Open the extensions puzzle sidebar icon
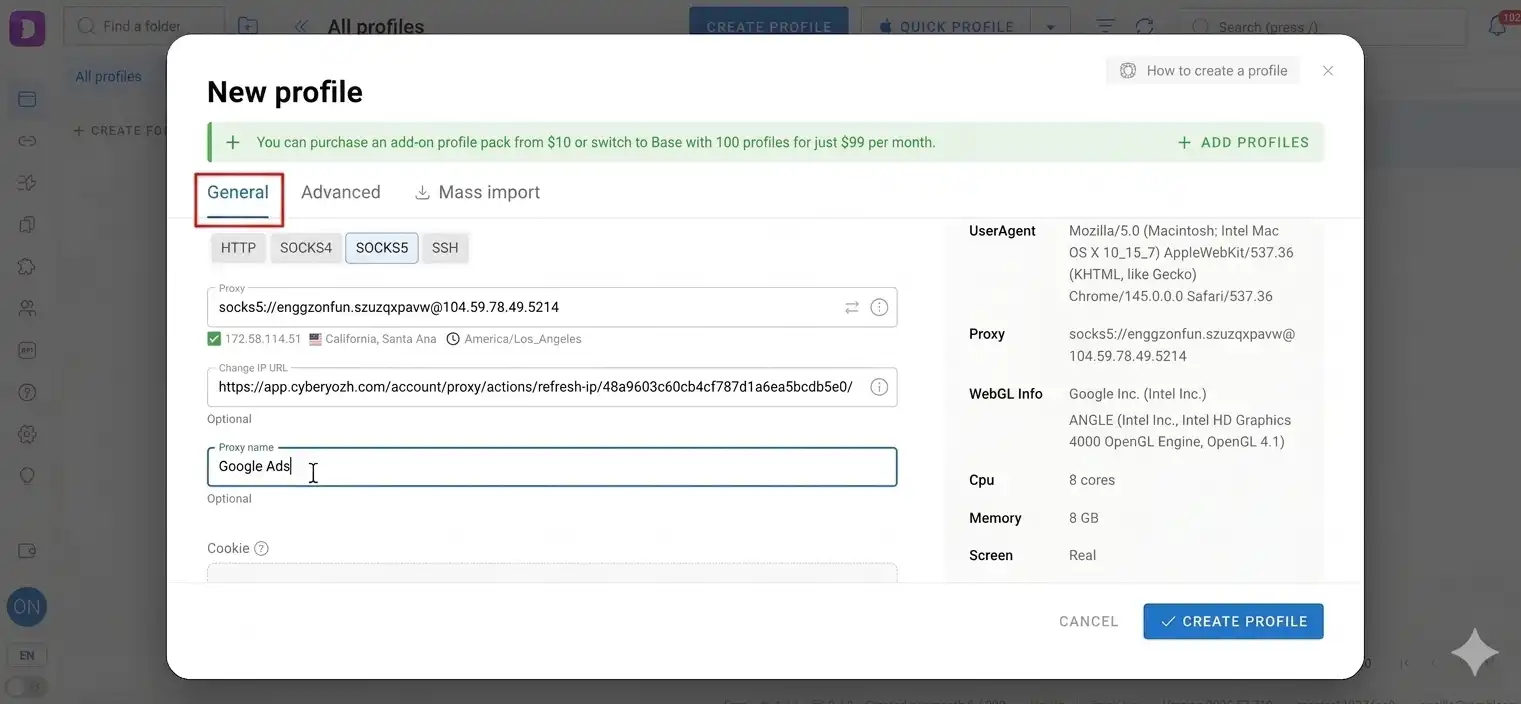This screenshot has width=1521, height=704. click(27, 267)
